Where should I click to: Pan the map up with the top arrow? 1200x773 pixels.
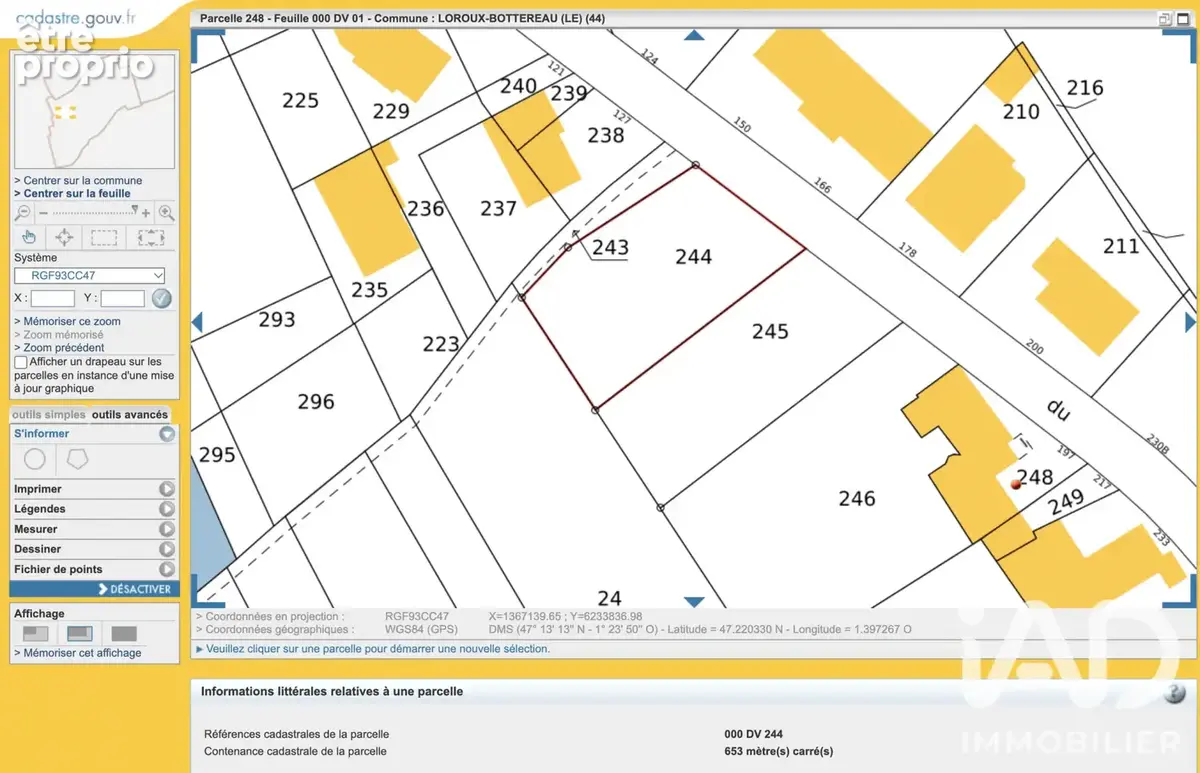click(x=694, y=35)
